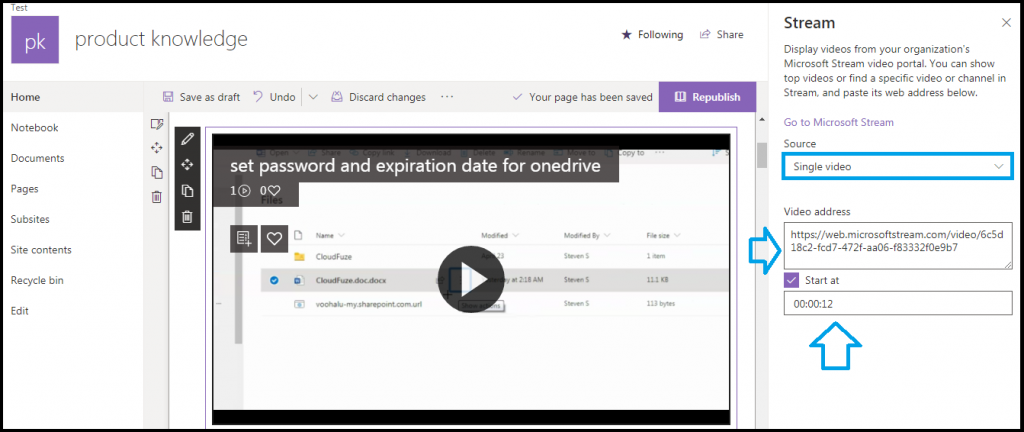1024x432 pixels.
Task: Open the Undo dropdown chevron
Action: click(312, 97)
